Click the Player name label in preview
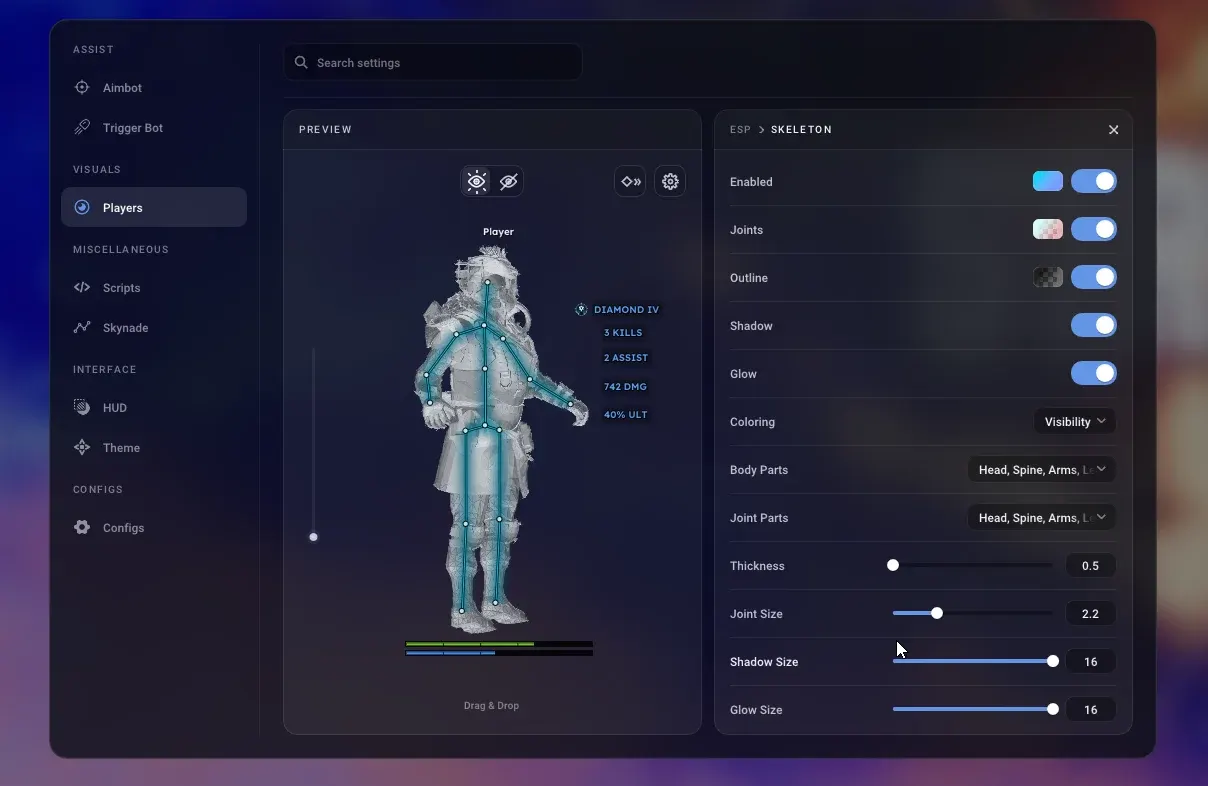Viewport: 1208px width, 786px height. (498, 232)
